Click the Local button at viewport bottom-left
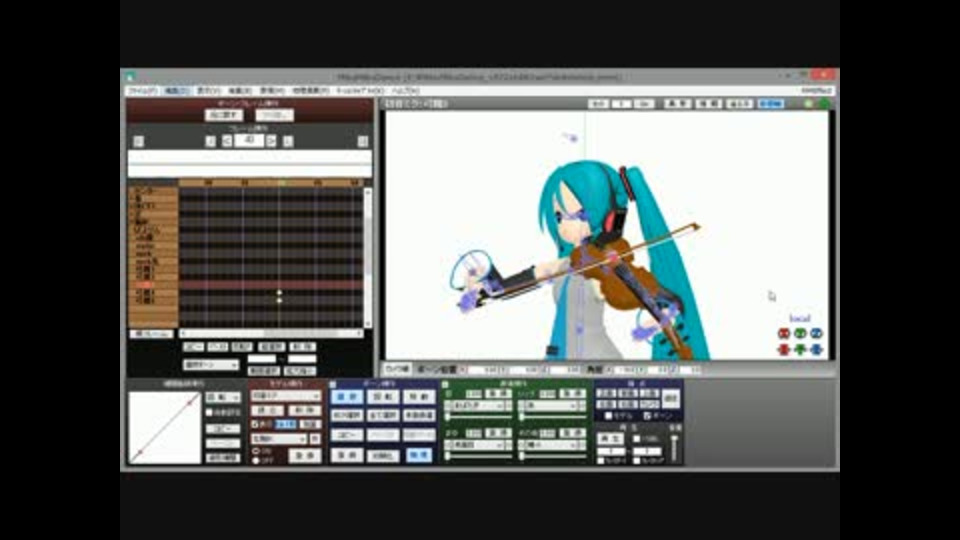This screenshot has width=960, height=540. click(396, 370)
